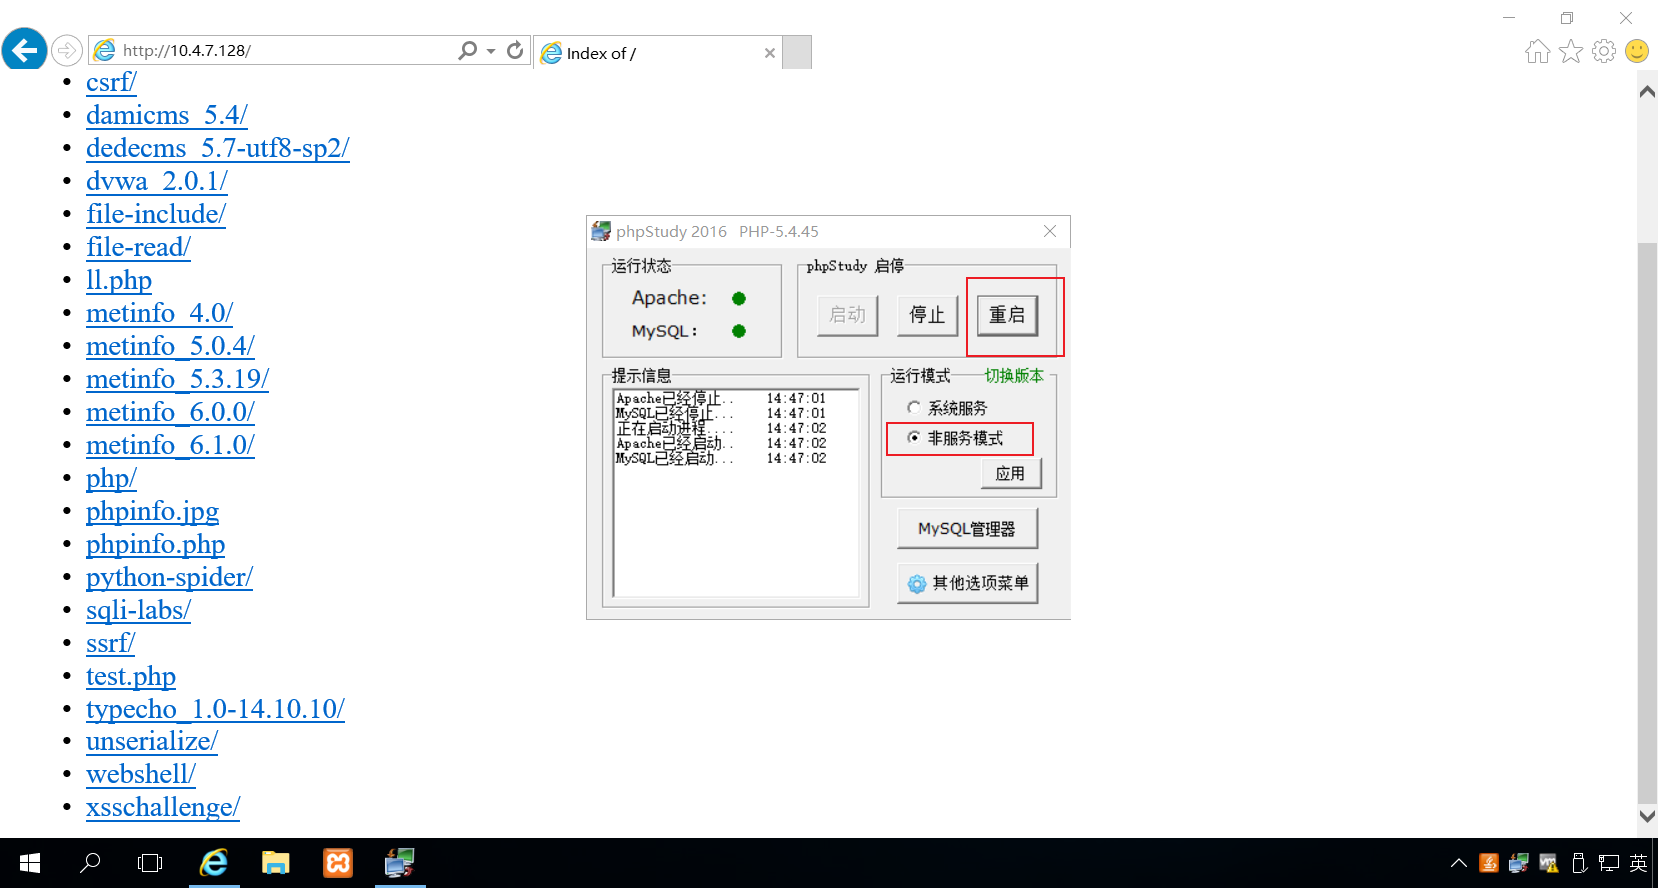Click phpStudy 启动 (Start) button

click(847, 315)
